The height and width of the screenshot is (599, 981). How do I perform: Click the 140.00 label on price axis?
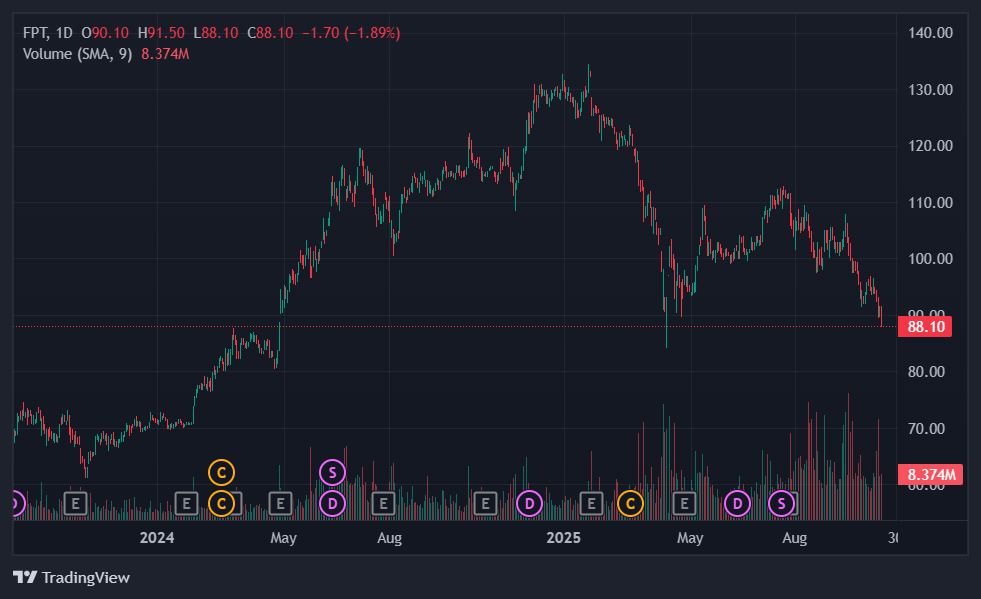tap(930, 33)
